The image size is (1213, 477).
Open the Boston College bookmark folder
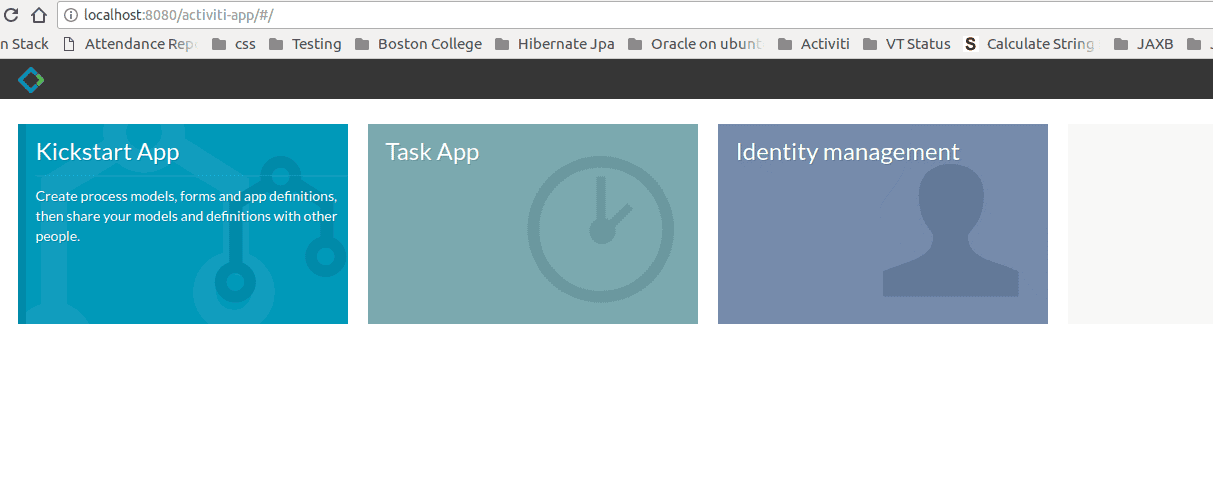pos(418,44)
